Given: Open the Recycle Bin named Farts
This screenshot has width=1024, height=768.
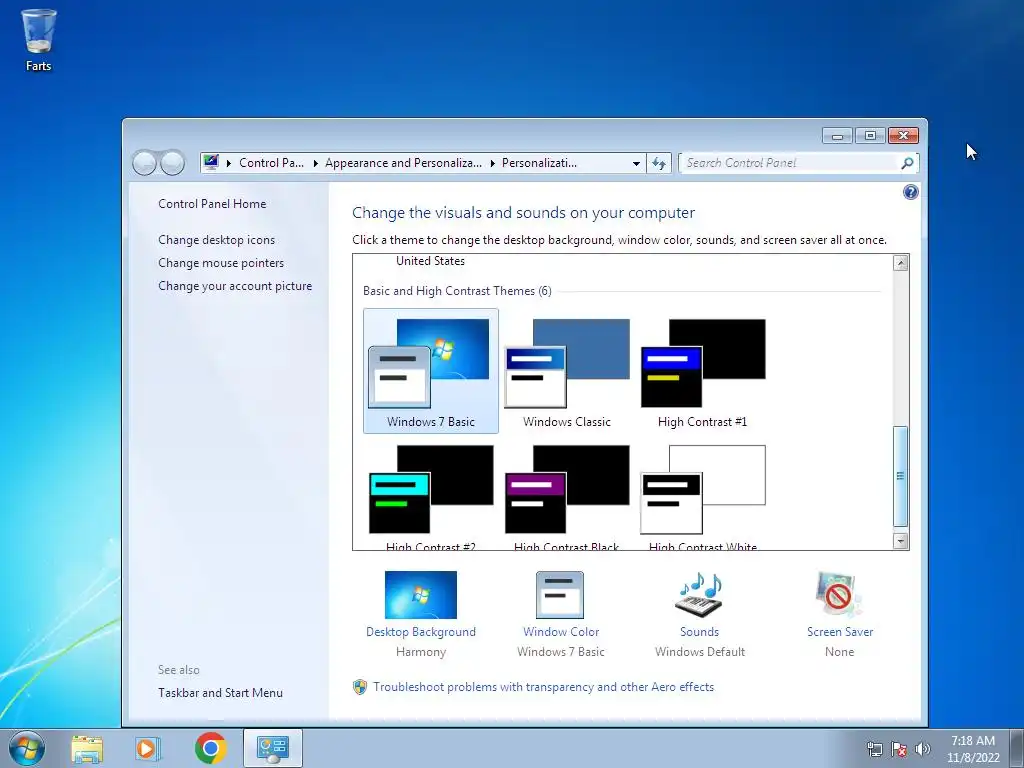Looking at the screenshot, I should click(x=39, y=39).
